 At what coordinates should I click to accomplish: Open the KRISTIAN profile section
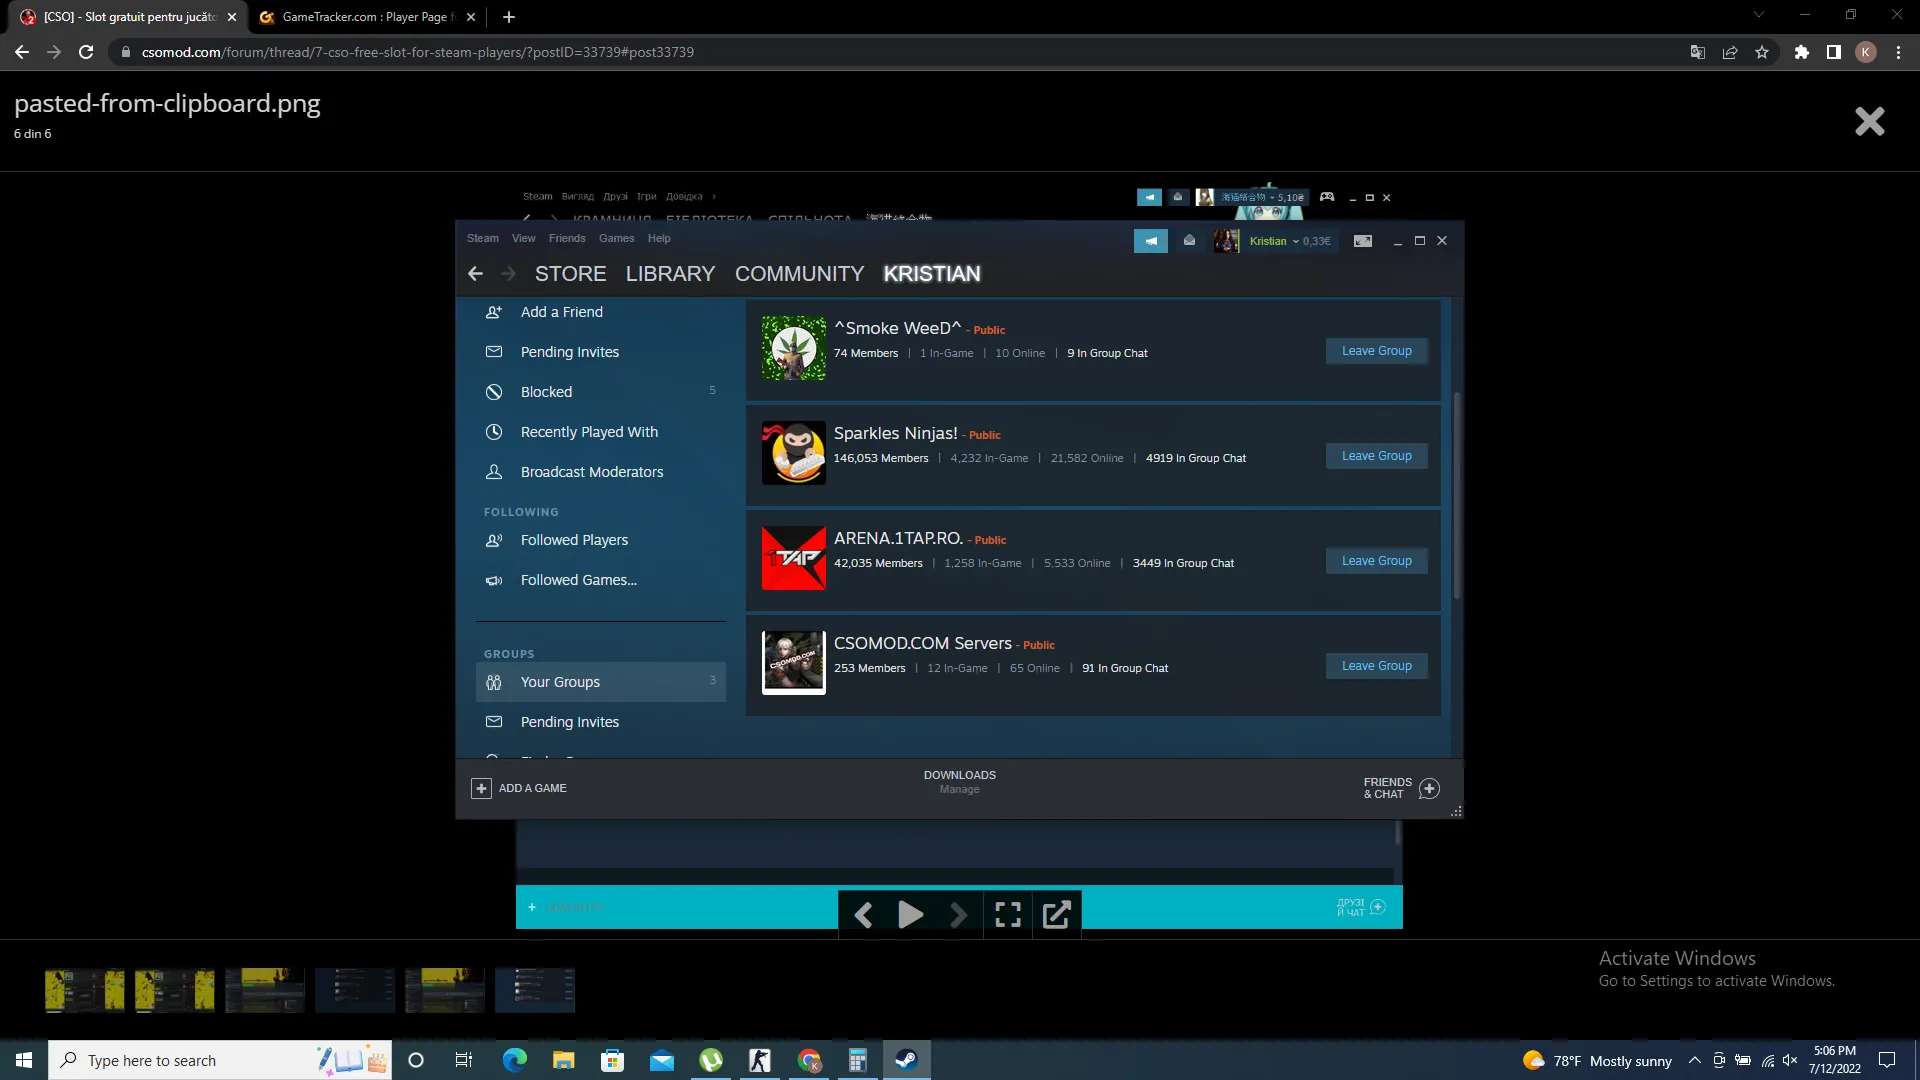click(932, 274)
